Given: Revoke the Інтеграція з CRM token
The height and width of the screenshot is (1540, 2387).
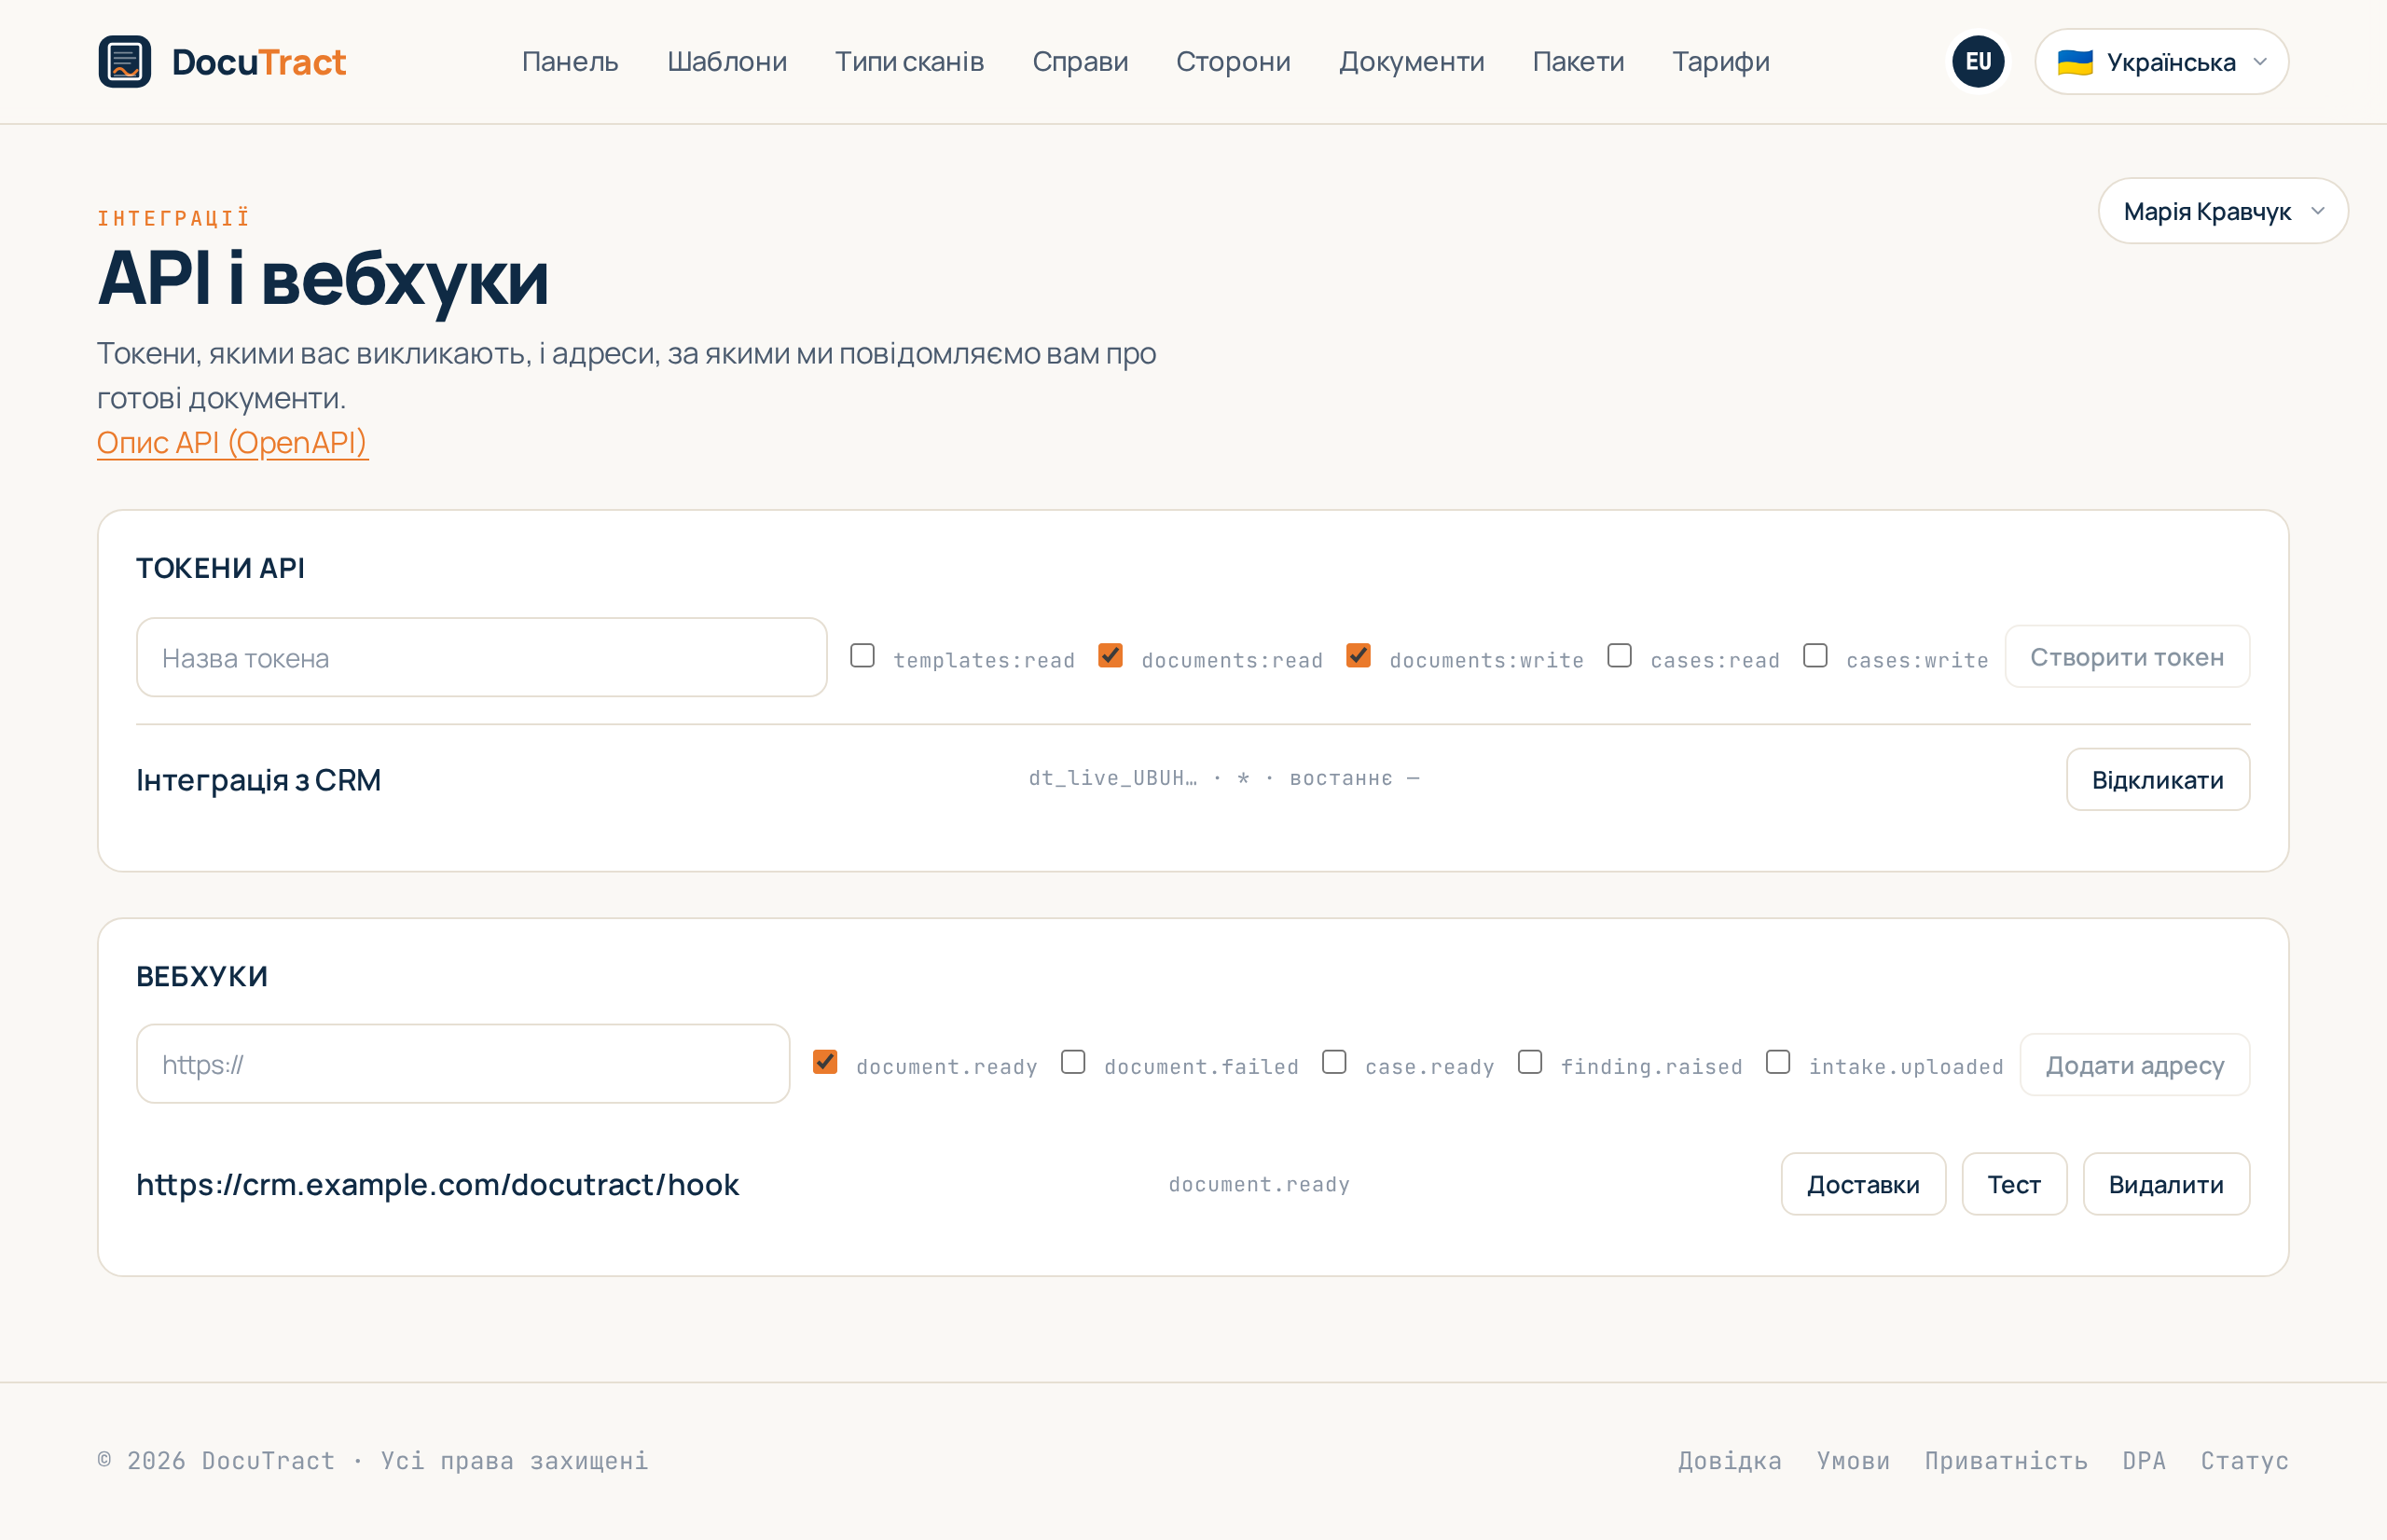Looking at the screenshot, I should point(2158,780).
